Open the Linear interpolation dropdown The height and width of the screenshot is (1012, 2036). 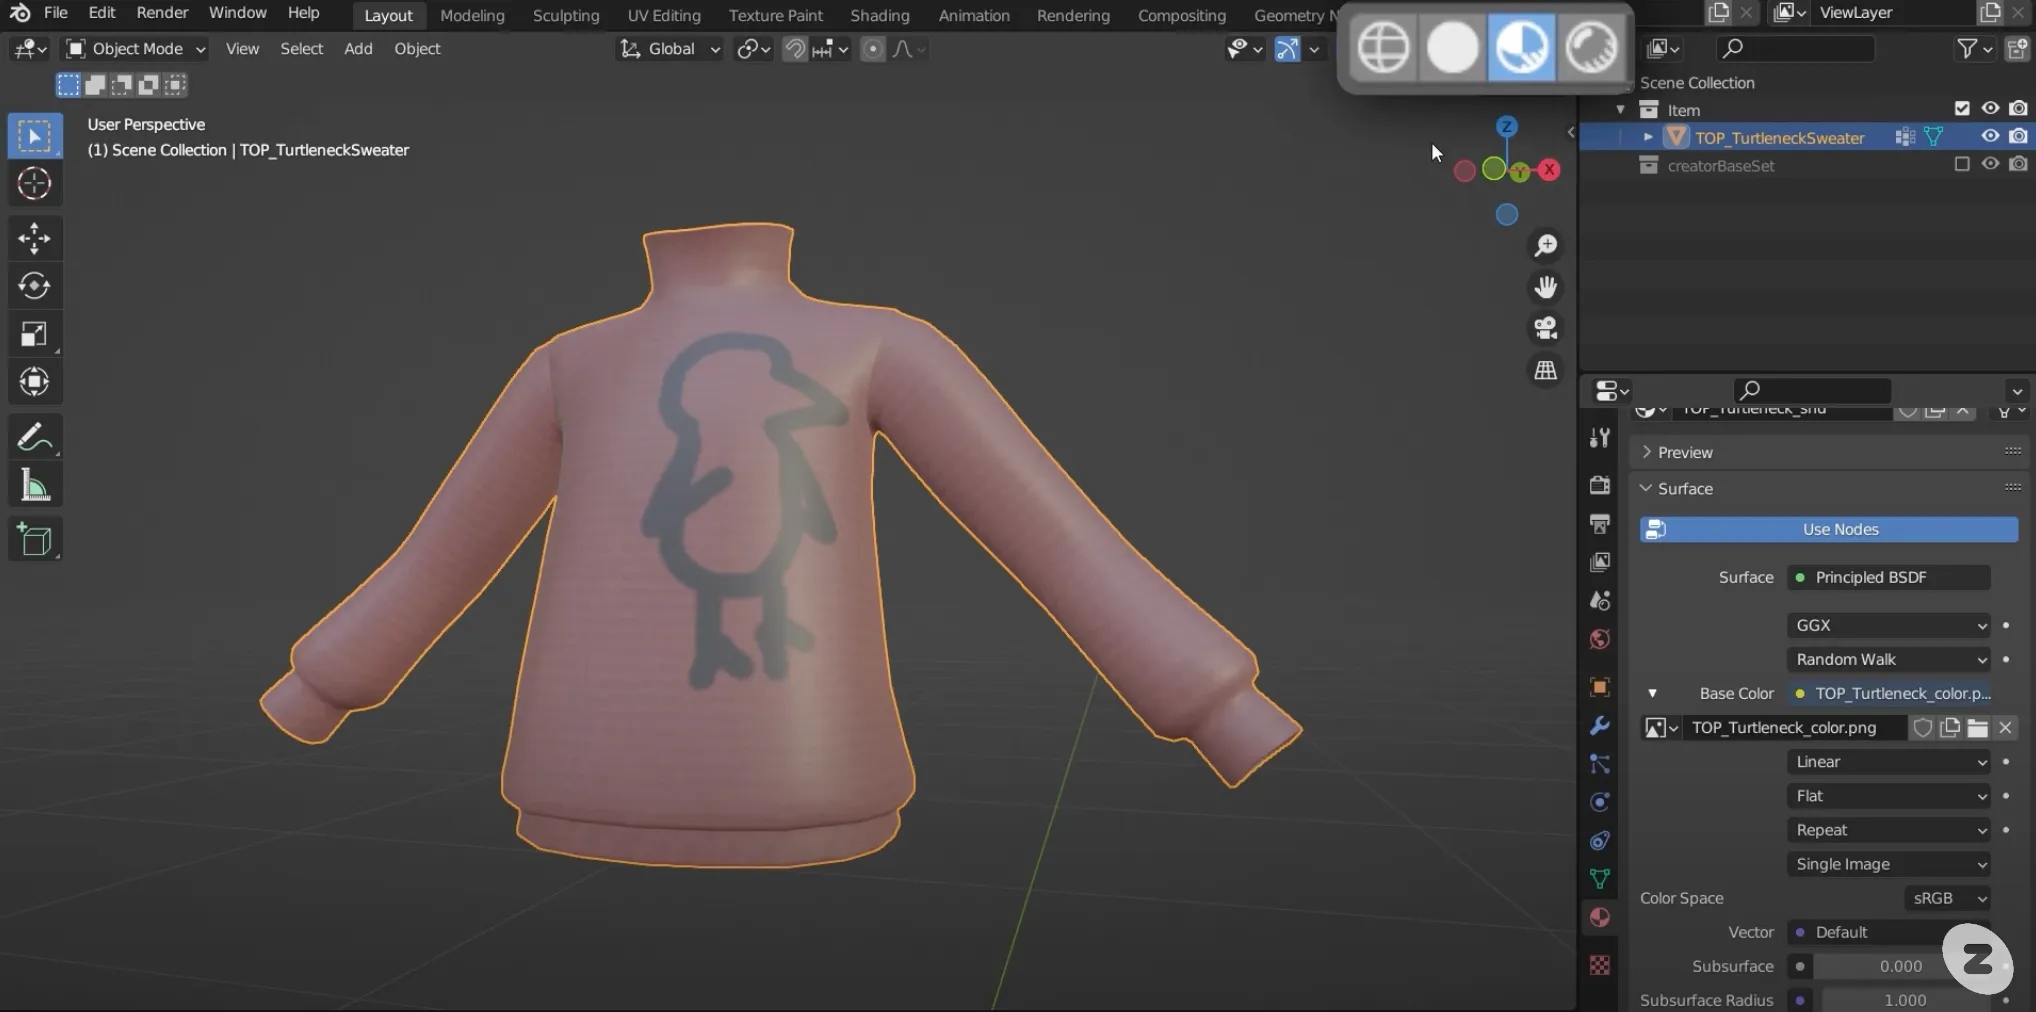[x=1889, y=762]
